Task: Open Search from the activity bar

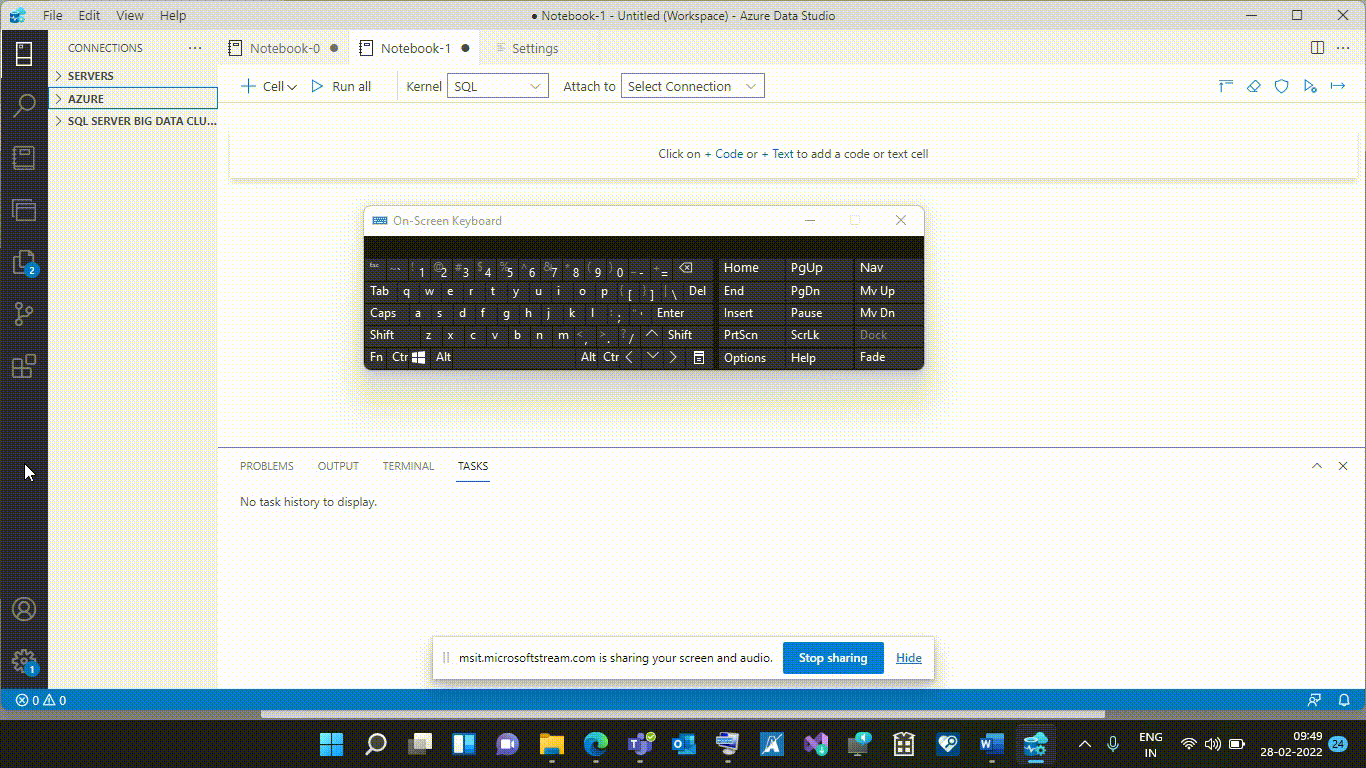Action: (24, 105)
